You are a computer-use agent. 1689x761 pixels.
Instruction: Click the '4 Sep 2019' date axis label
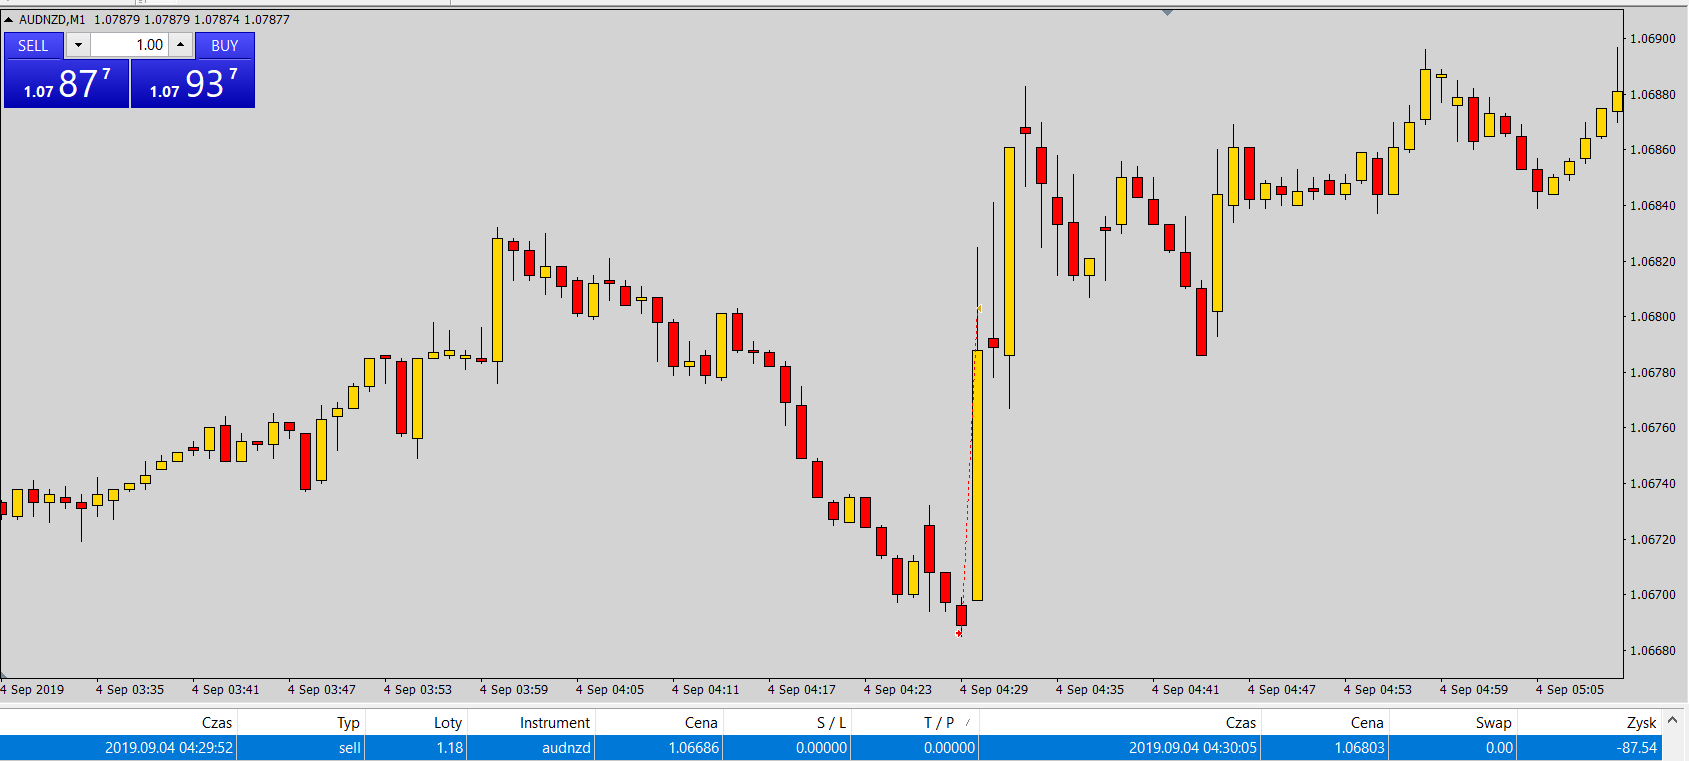[32, 690]
